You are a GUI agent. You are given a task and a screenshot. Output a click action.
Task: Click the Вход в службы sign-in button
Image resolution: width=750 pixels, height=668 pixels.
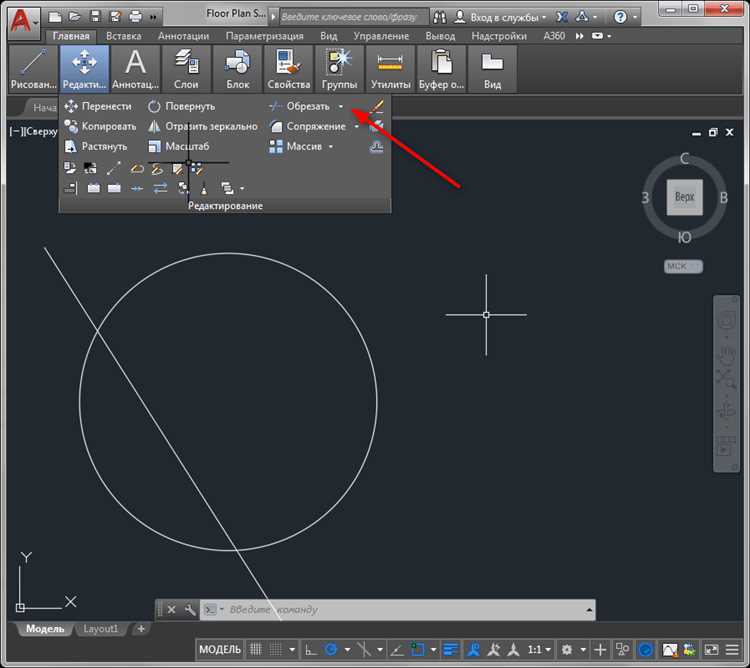pos(507,17)
